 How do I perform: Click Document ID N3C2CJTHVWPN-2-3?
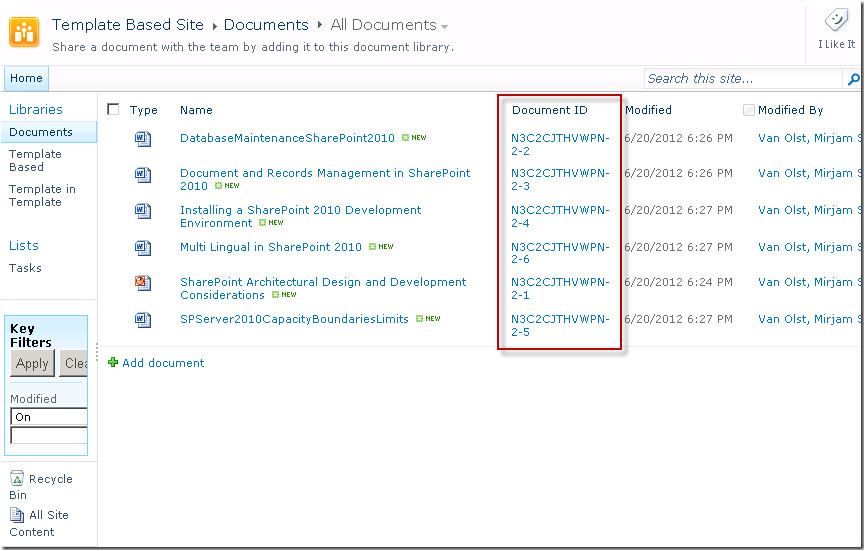560,179
